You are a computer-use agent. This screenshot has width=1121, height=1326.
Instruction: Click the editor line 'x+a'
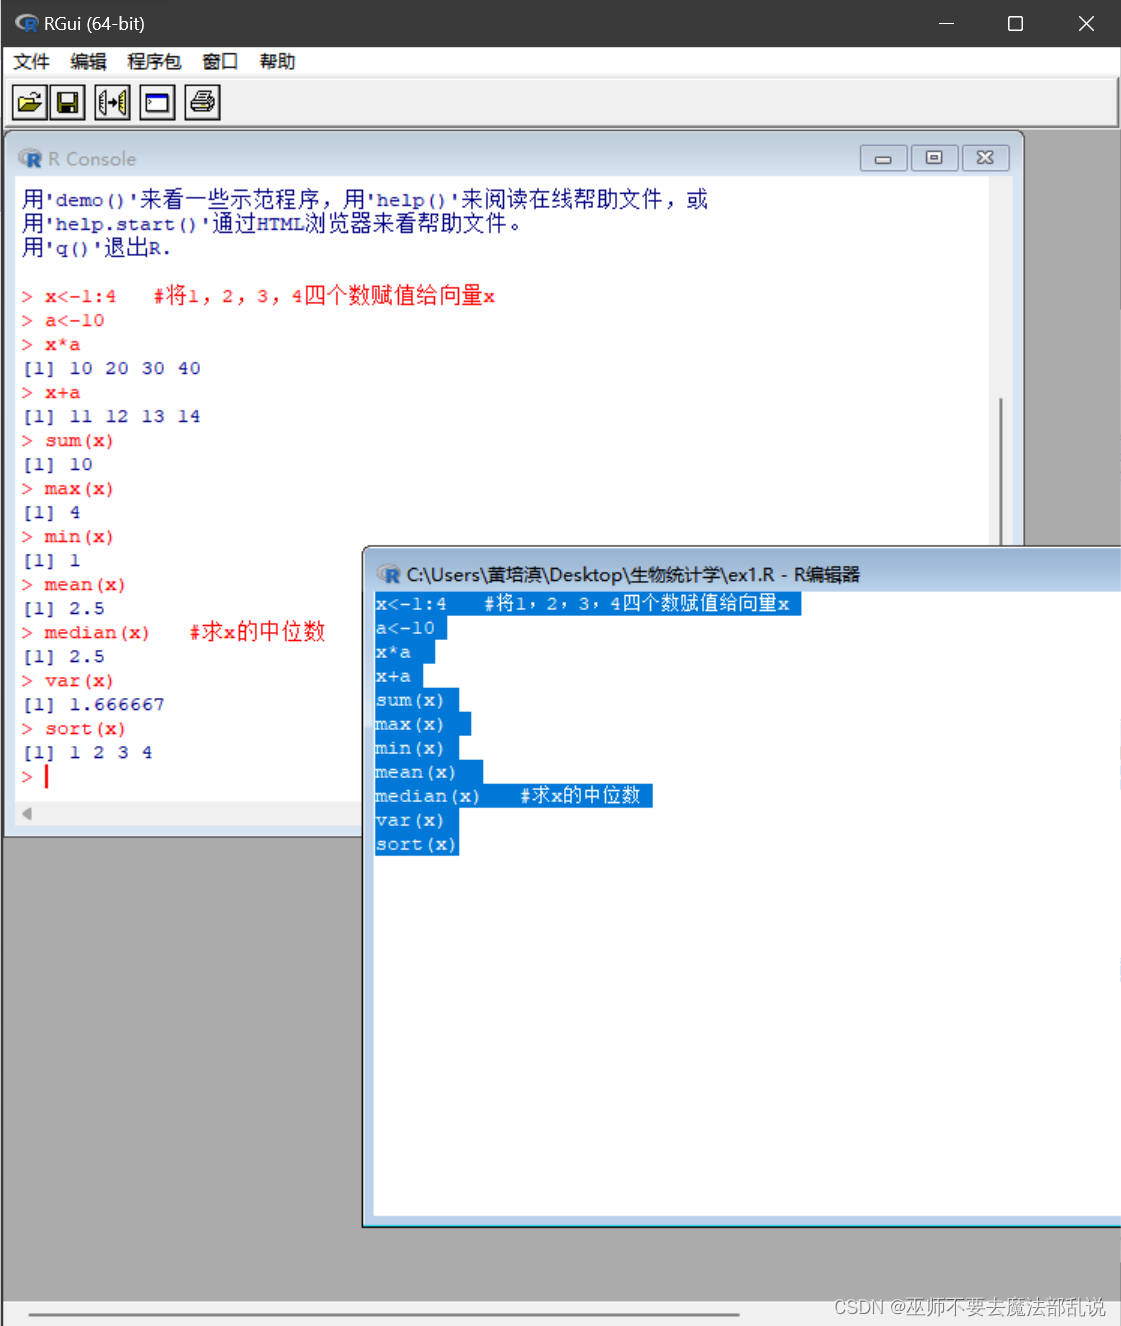click(x=398, y=676)
